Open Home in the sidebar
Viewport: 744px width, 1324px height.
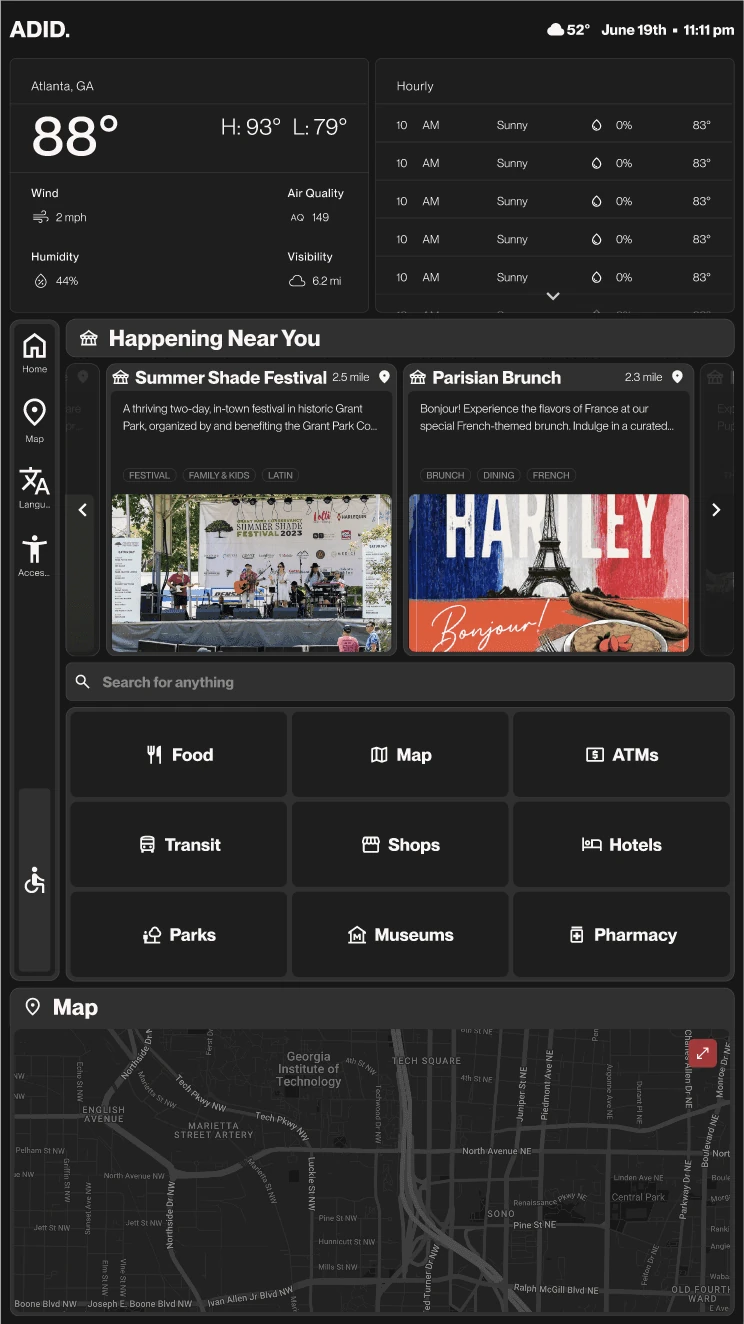[35, 353]
